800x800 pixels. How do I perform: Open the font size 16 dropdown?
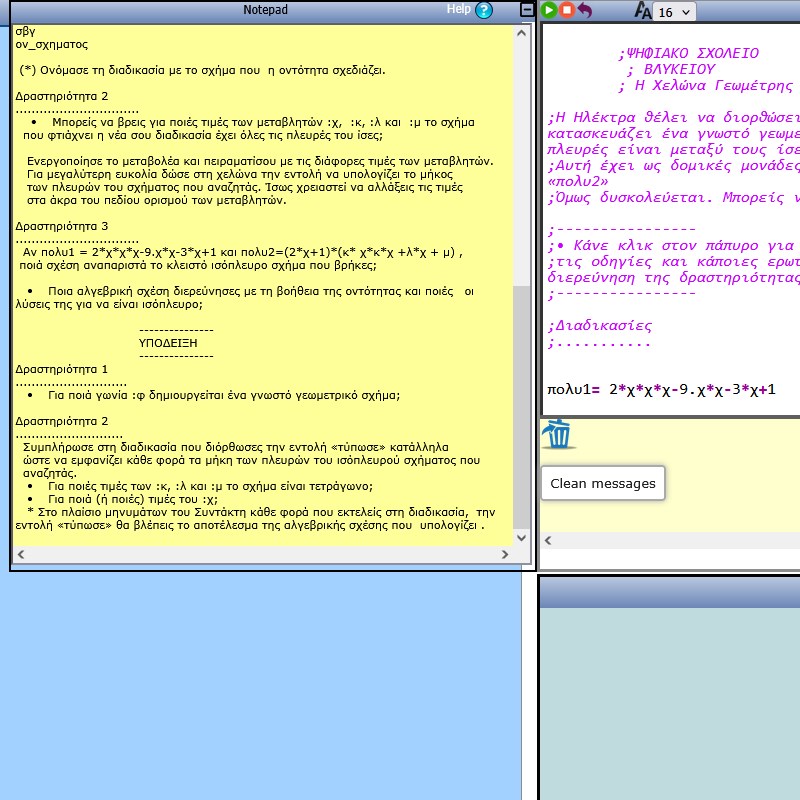pos(674,12)
